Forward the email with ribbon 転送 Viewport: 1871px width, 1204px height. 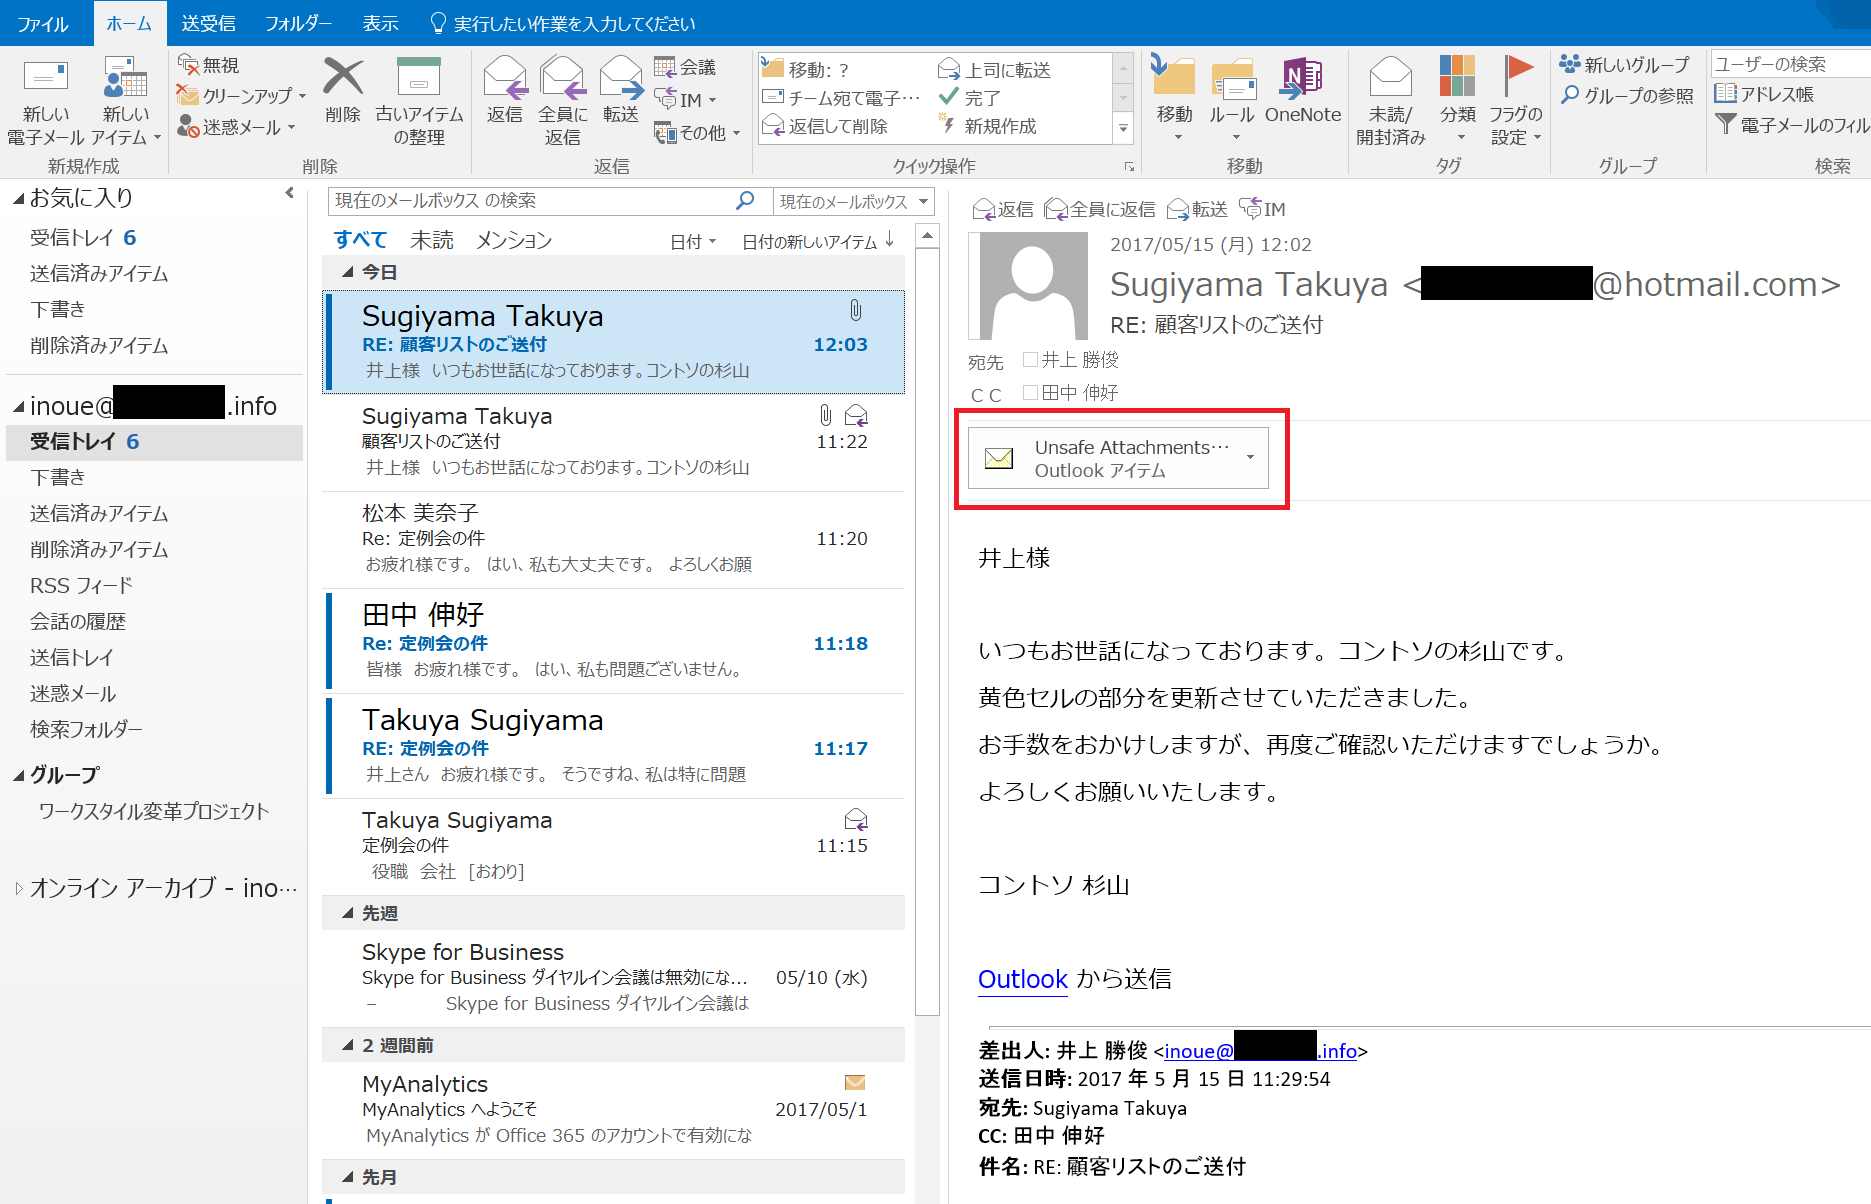(x=620, y=90)
